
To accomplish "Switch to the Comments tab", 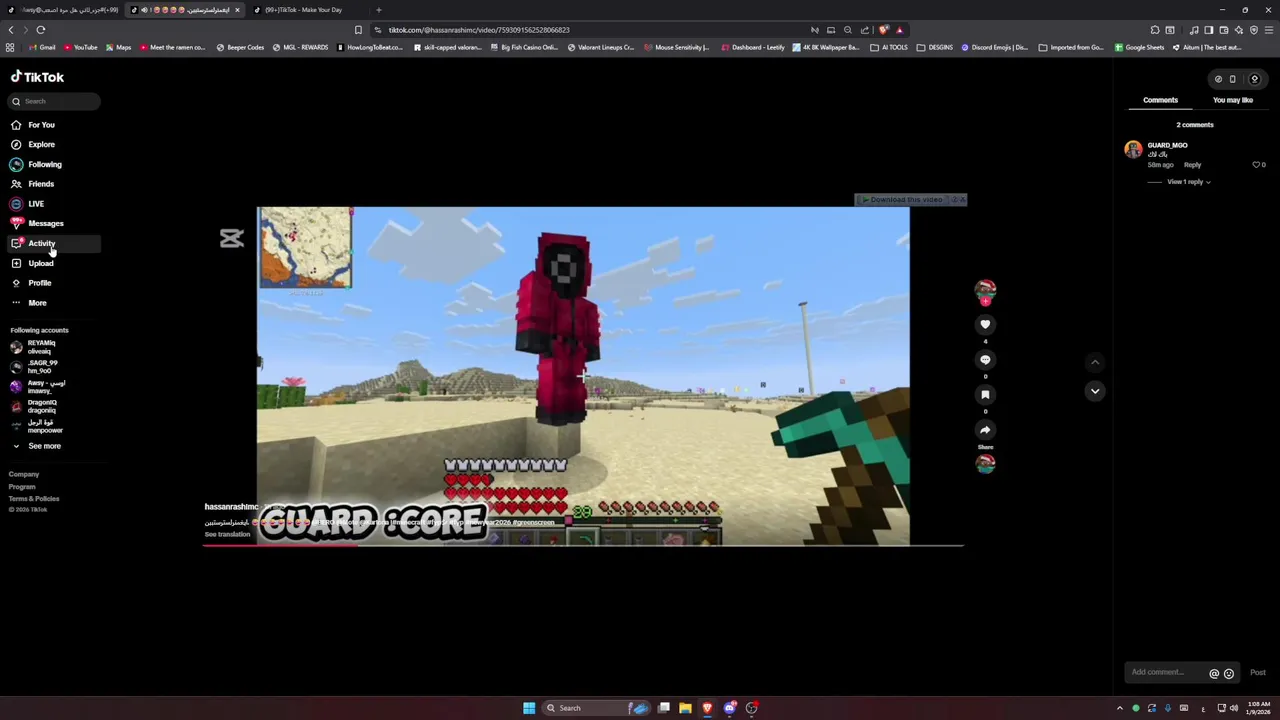I will tap(1160, 100).
